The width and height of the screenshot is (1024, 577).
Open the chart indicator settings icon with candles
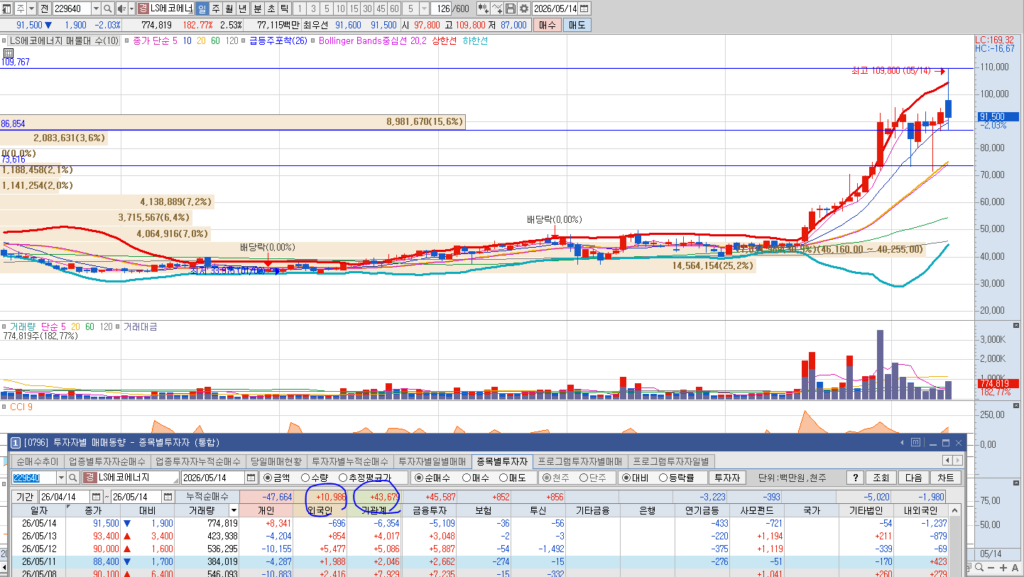click(x=483, y=8)
